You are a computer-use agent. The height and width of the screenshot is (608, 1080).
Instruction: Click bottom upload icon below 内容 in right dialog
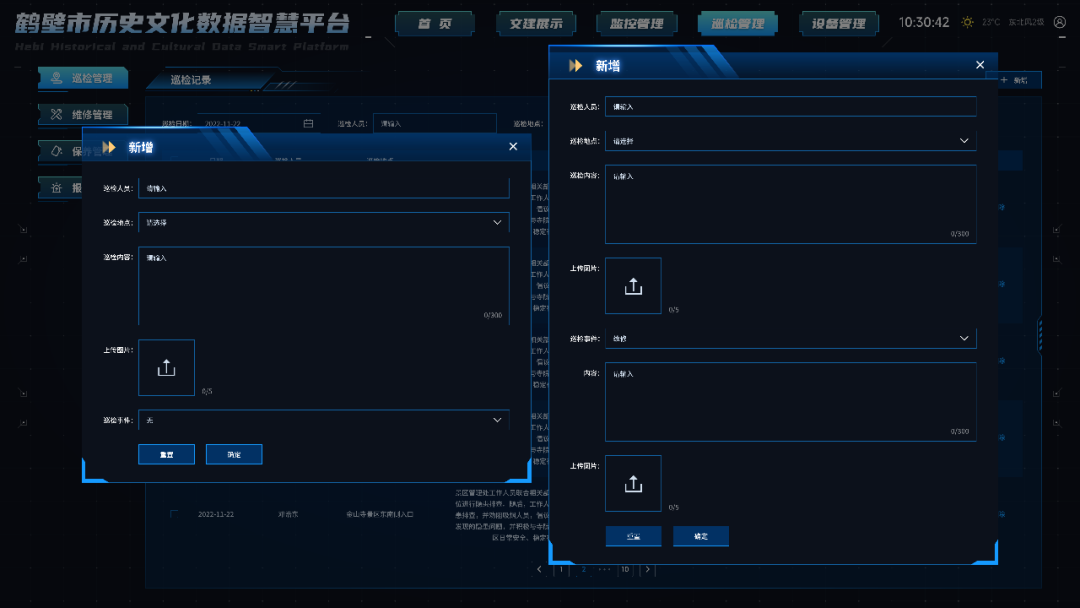(633, 483)
